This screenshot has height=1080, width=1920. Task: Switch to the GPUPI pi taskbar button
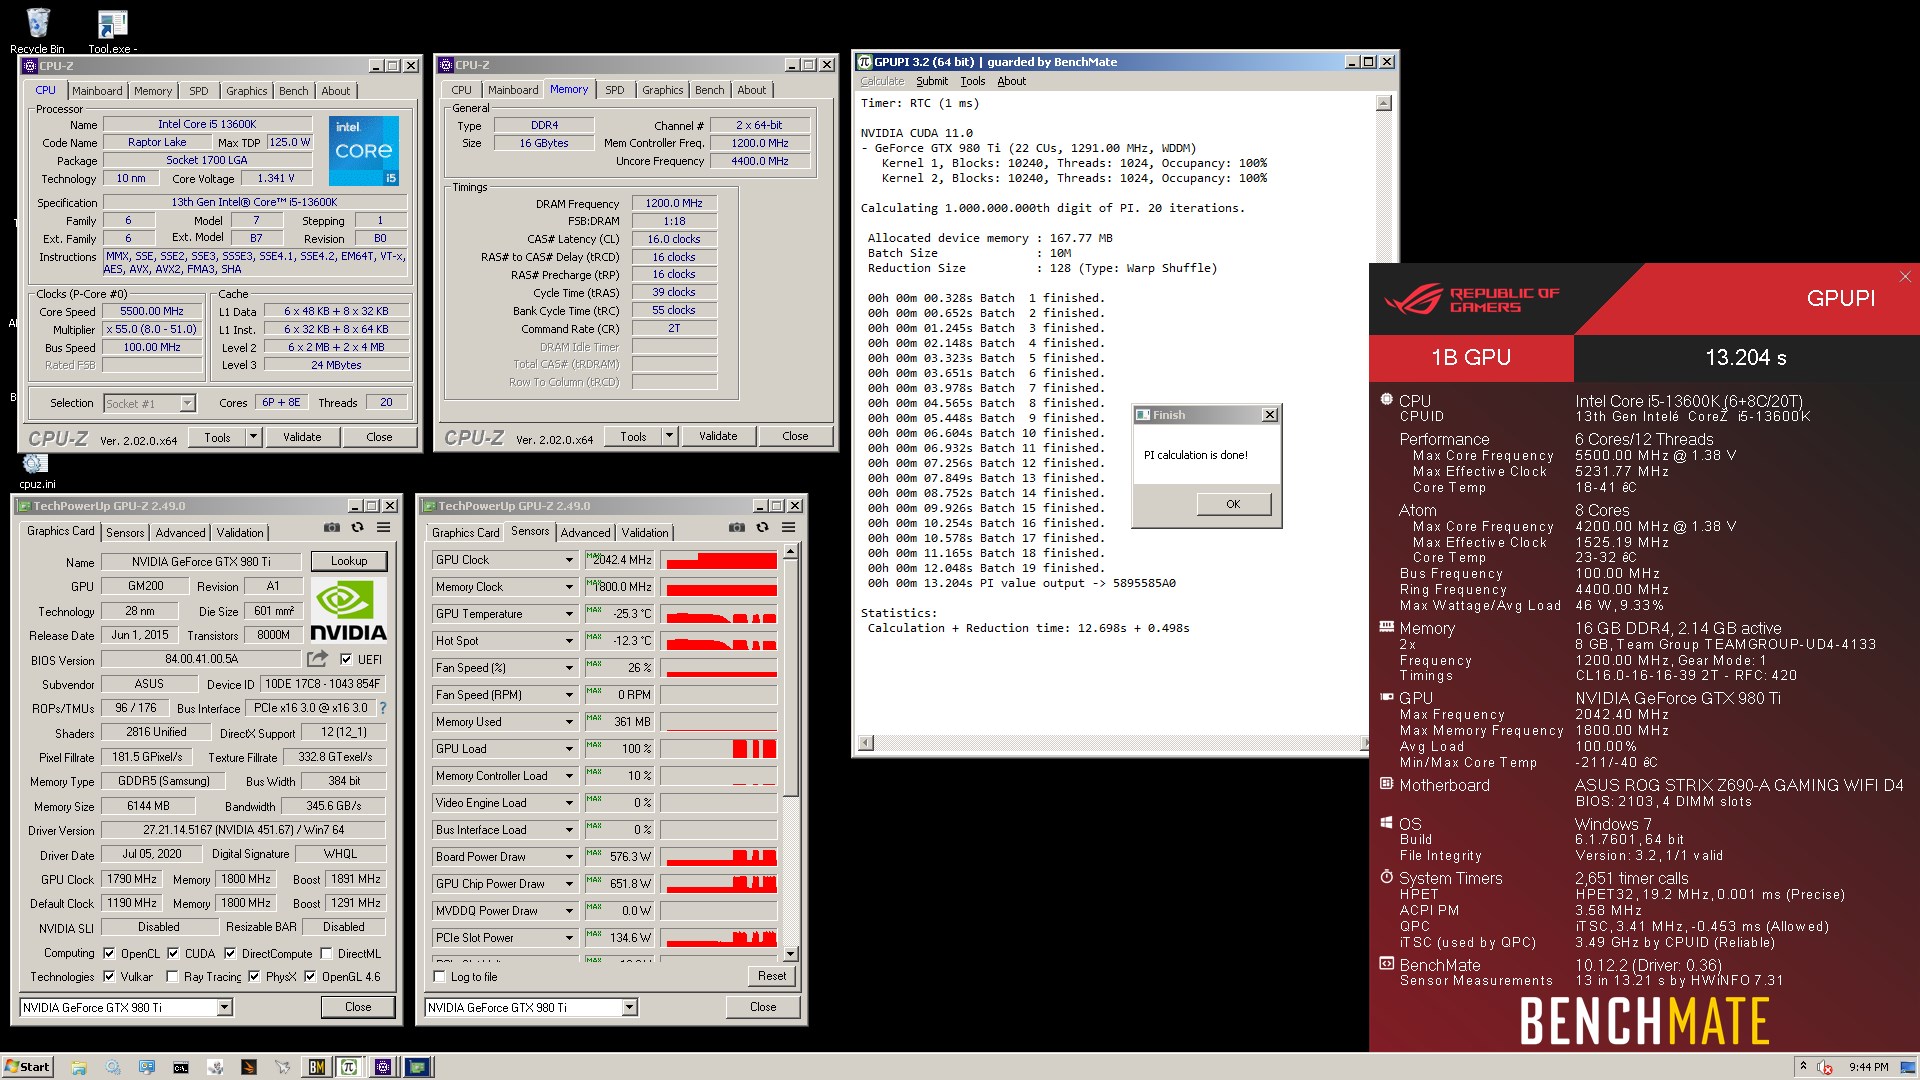coord(349,1067)
